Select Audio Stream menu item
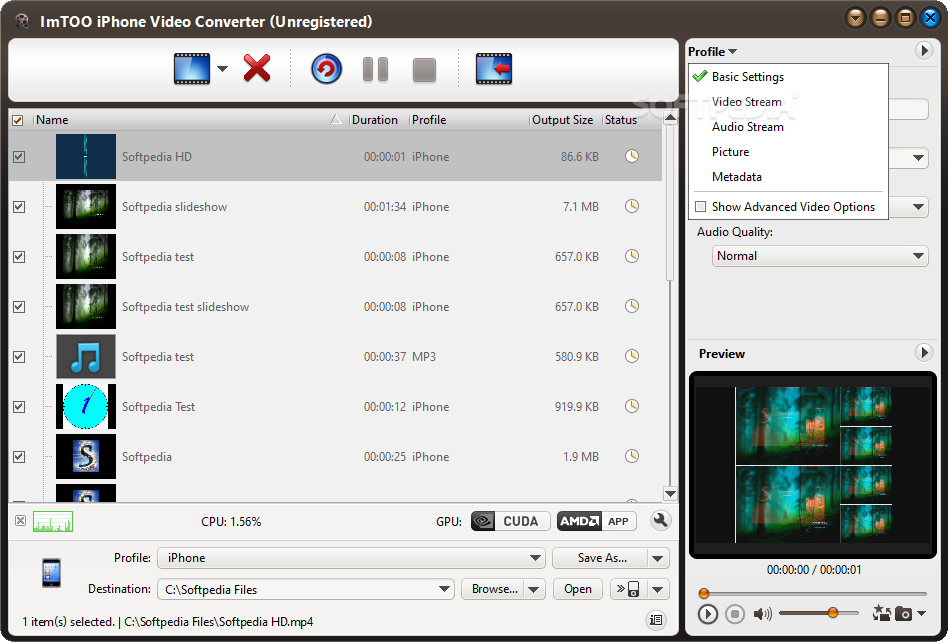This screenshot has width=948, height=642. click(788, 127)
